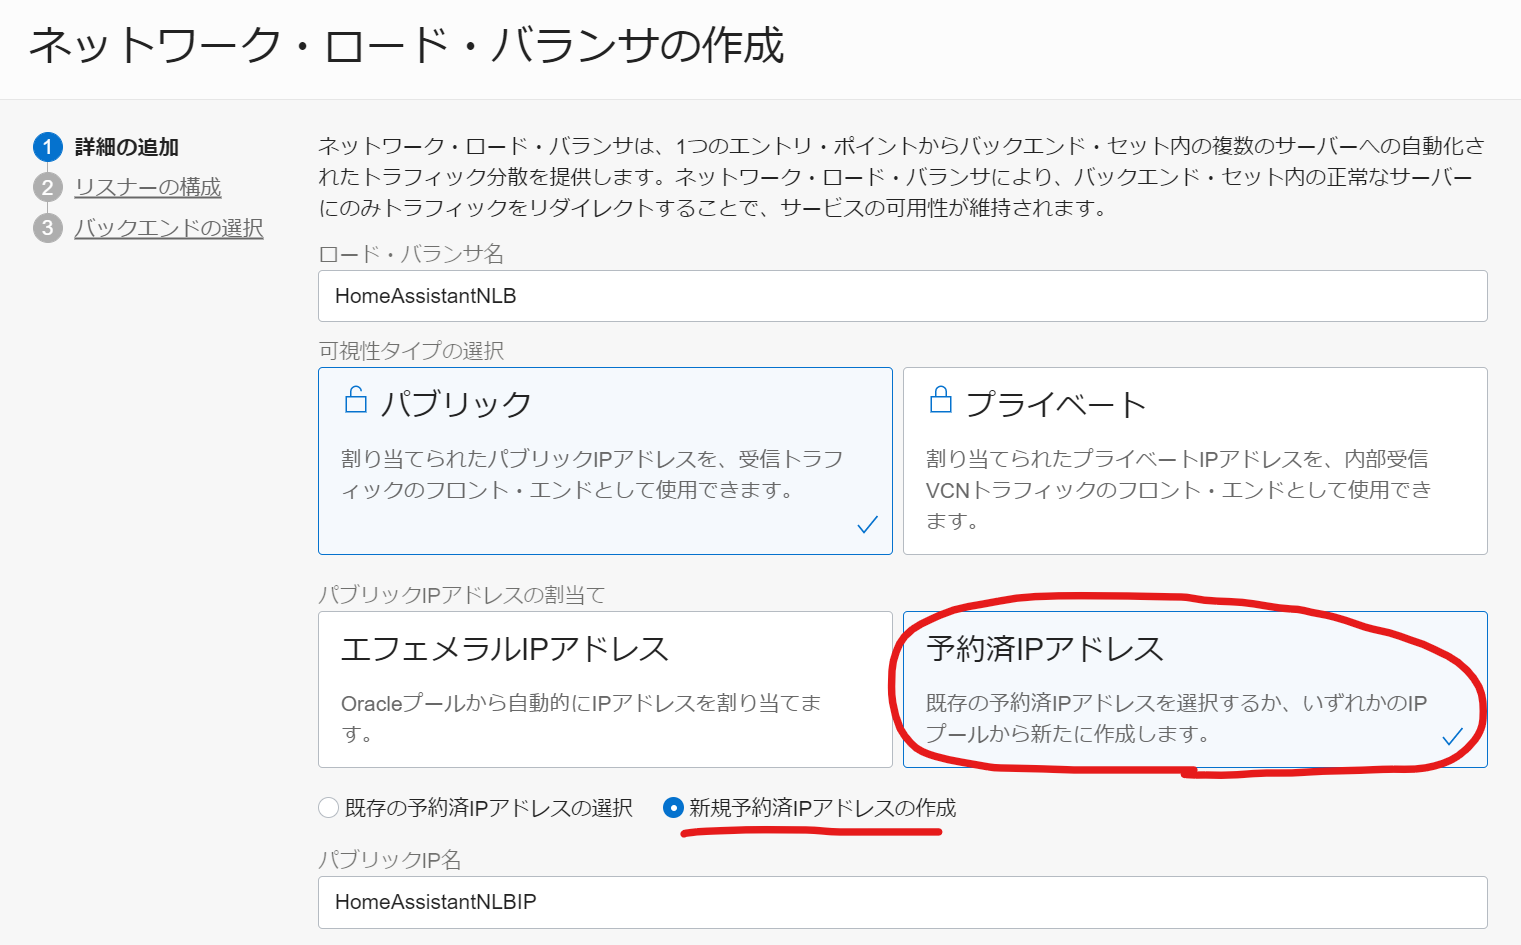The height and width of the screenshot is (945, 1521).
Task: Select the 予約済IPアドレス option card
Action: pyautogui.click(x=1195, y=690)
